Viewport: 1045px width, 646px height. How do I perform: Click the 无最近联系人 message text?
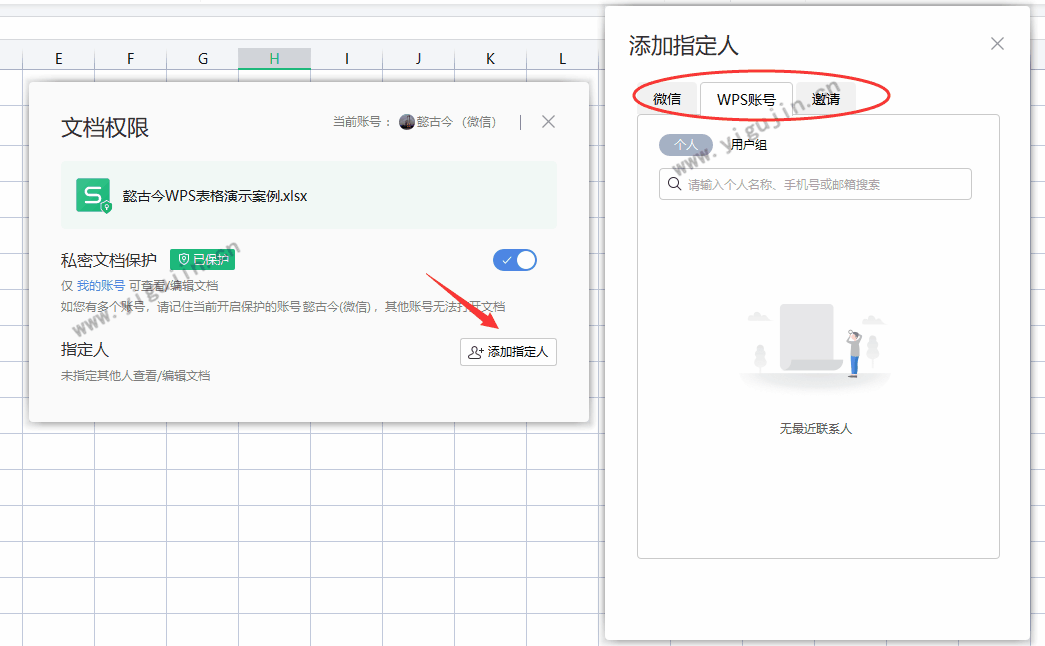coord(816,429)
